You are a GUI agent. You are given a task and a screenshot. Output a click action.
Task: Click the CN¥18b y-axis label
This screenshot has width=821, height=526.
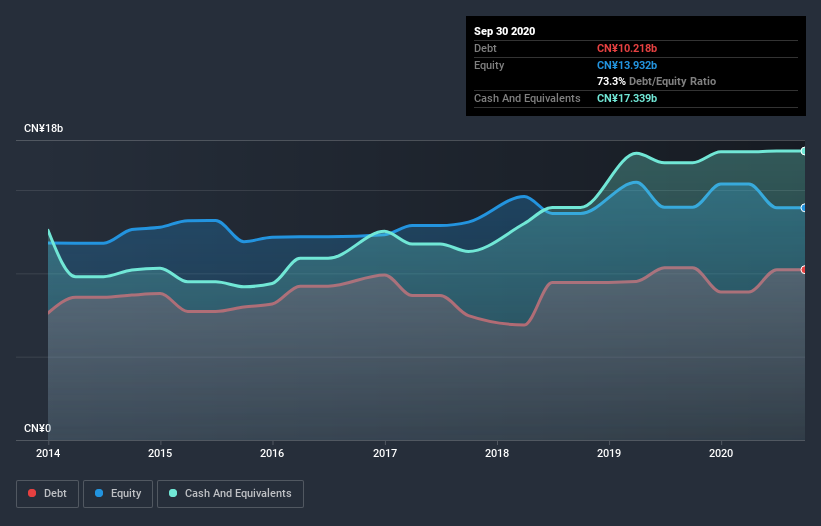pos(43,128)
